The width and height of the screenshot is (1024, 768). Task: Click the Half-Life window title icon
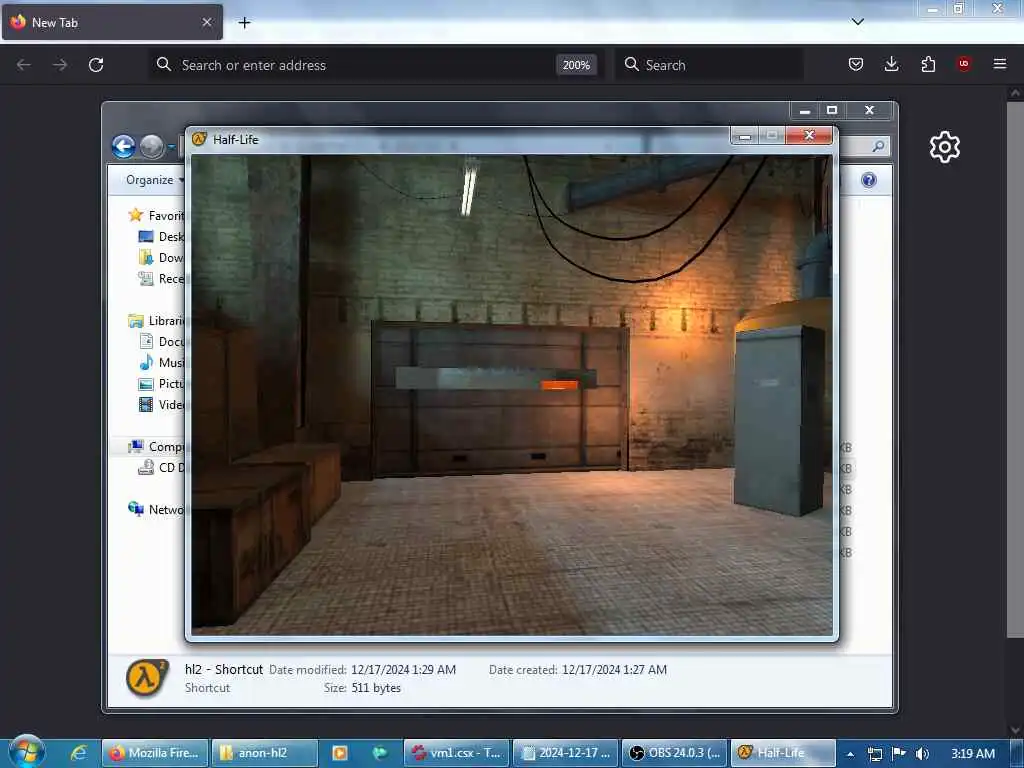pos(199,139)
